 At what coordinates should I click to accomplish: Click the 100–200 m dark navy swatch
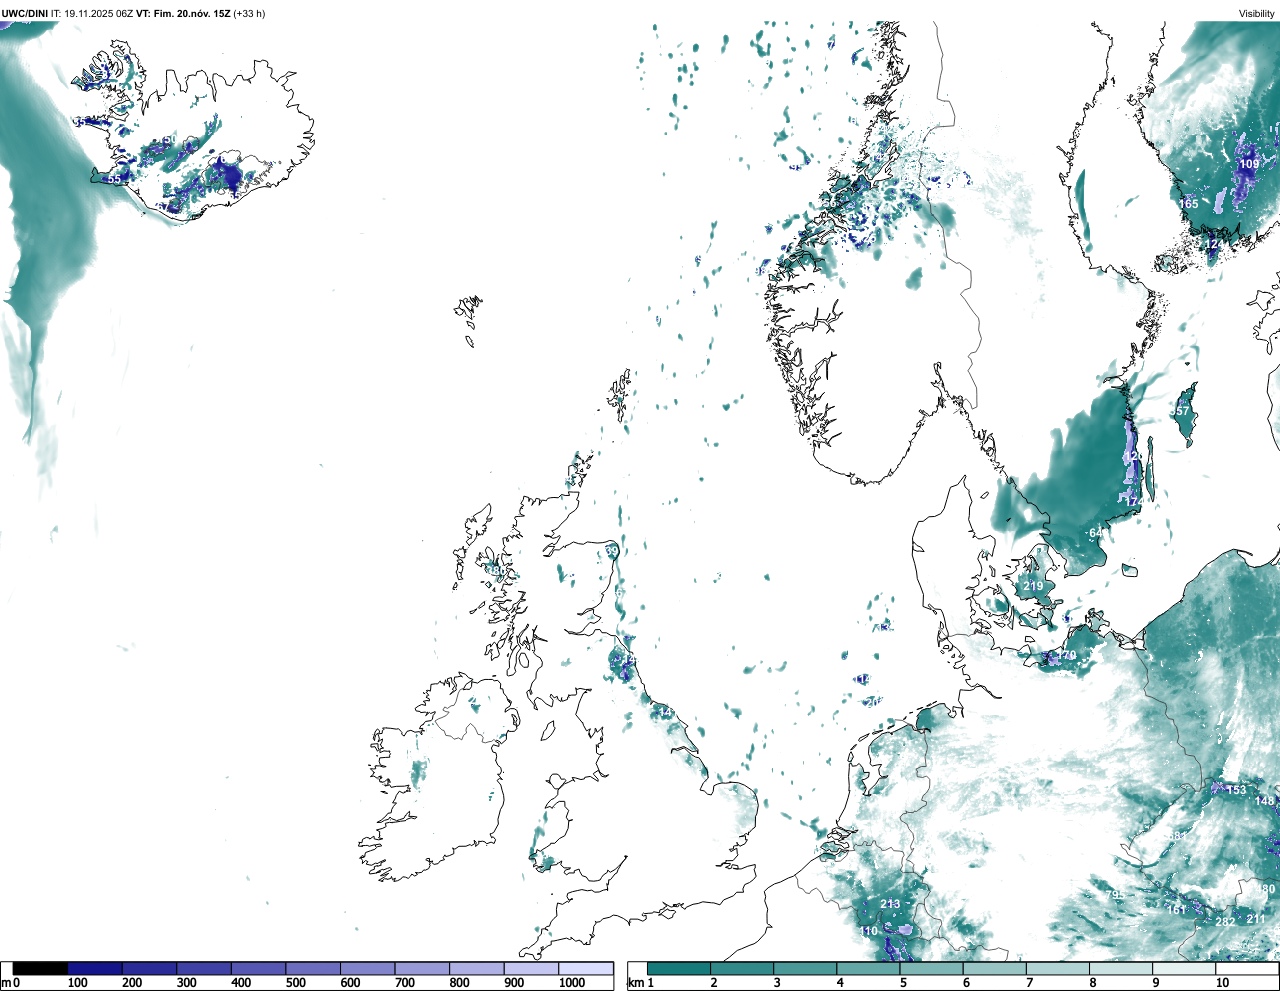[95, 968]
